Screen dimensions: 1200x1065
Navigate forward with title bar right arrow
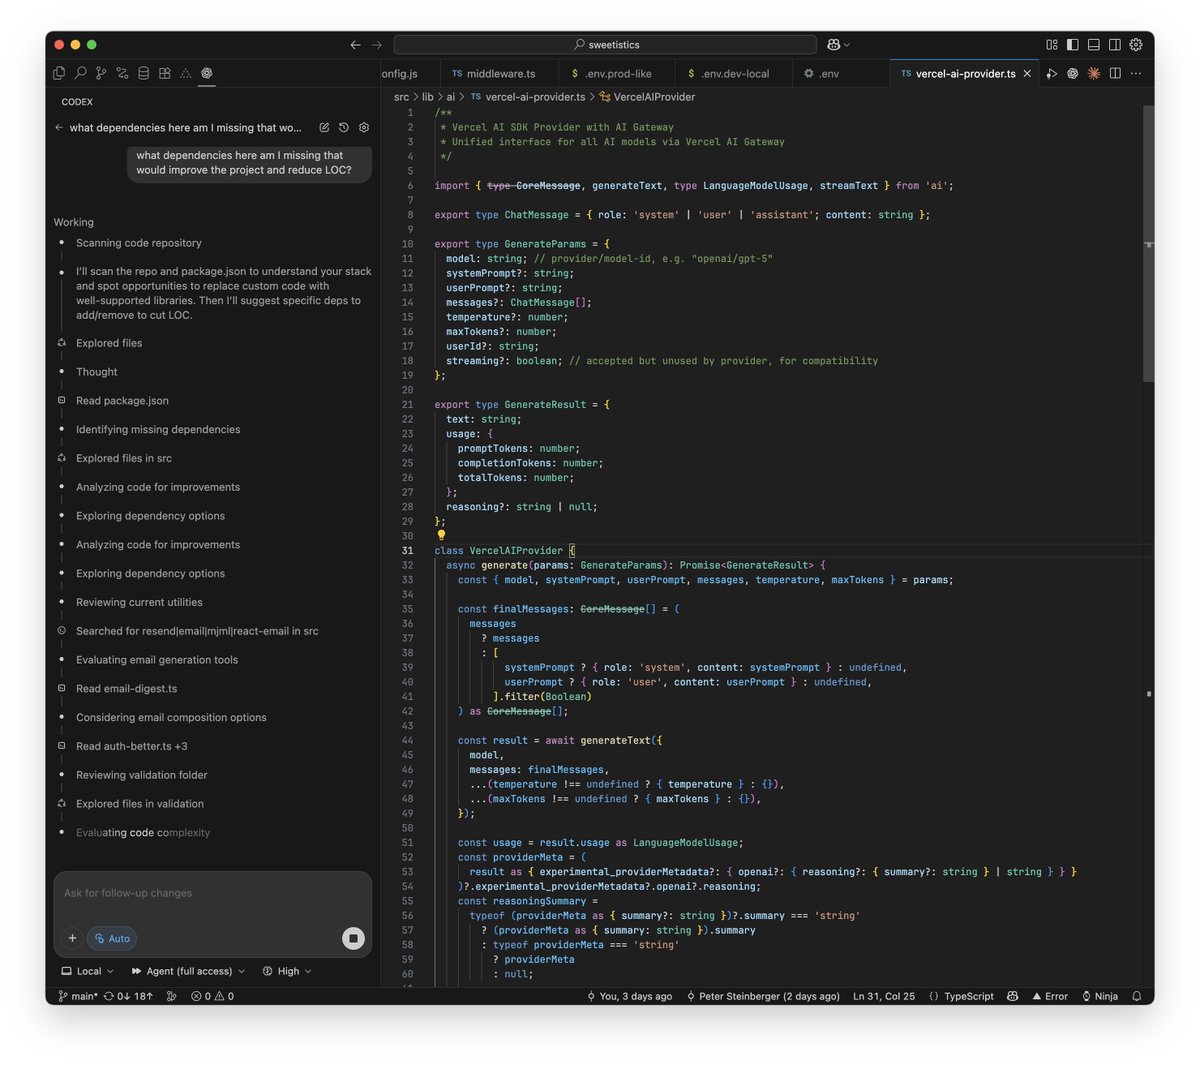tap(377, 45)
